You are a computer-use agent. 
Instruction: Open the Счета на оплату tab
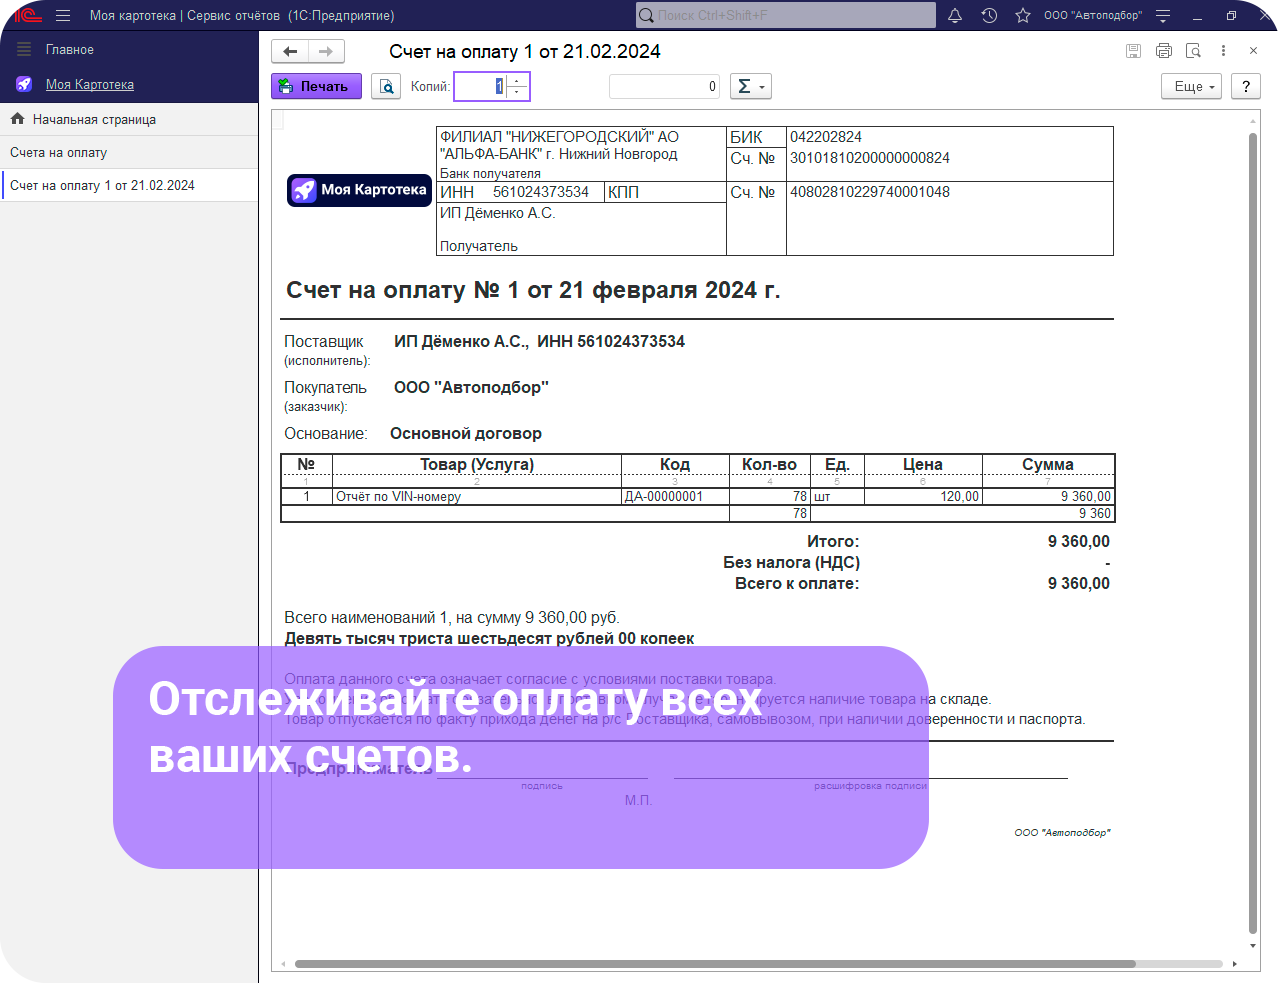(129, 152)
